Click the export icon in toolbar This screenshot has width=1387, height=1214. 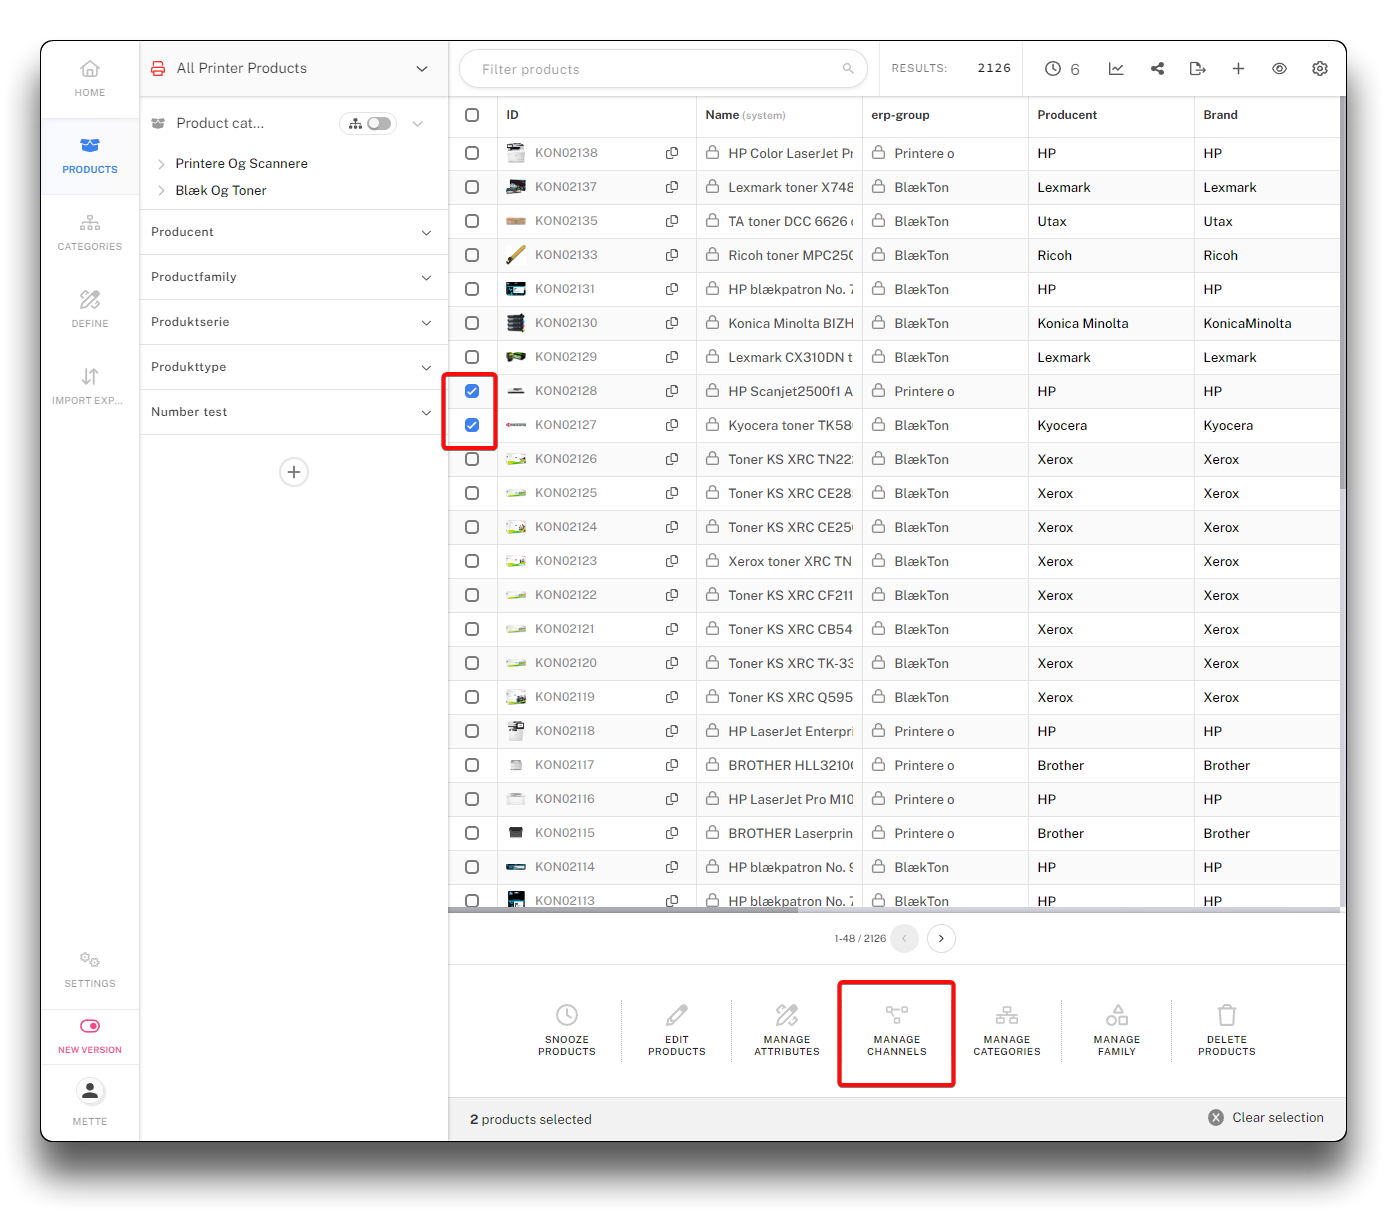(x=1197, y=69)
